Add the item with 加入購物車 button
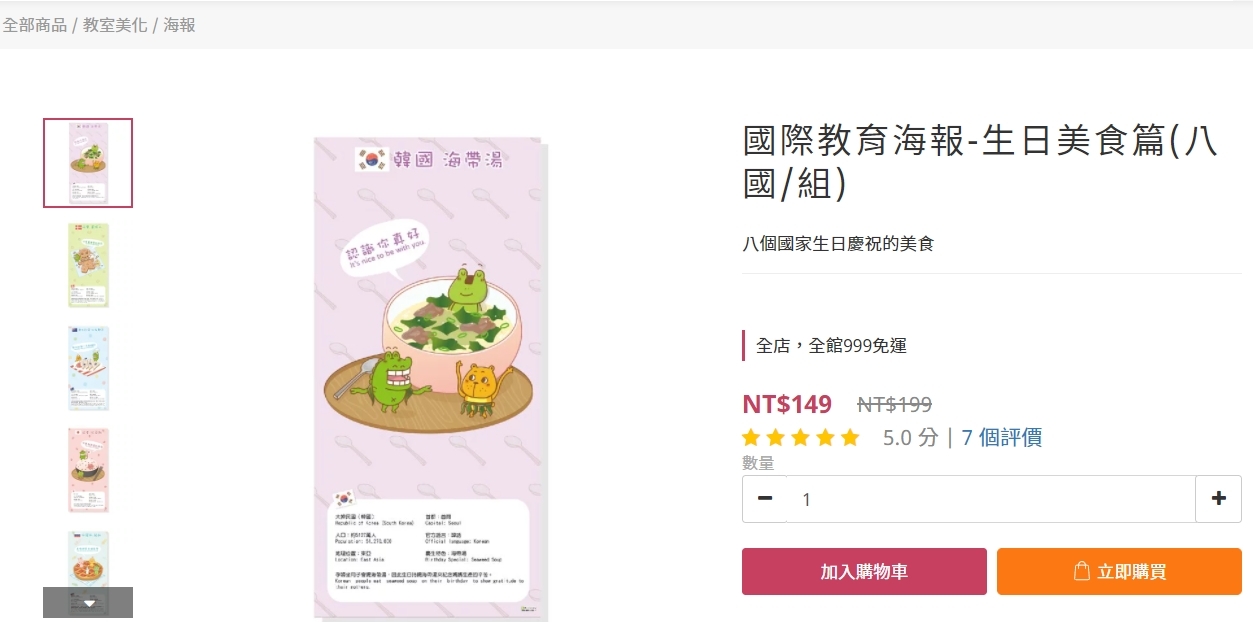The height and width of the screenshot is (622, 1253). 864,572
